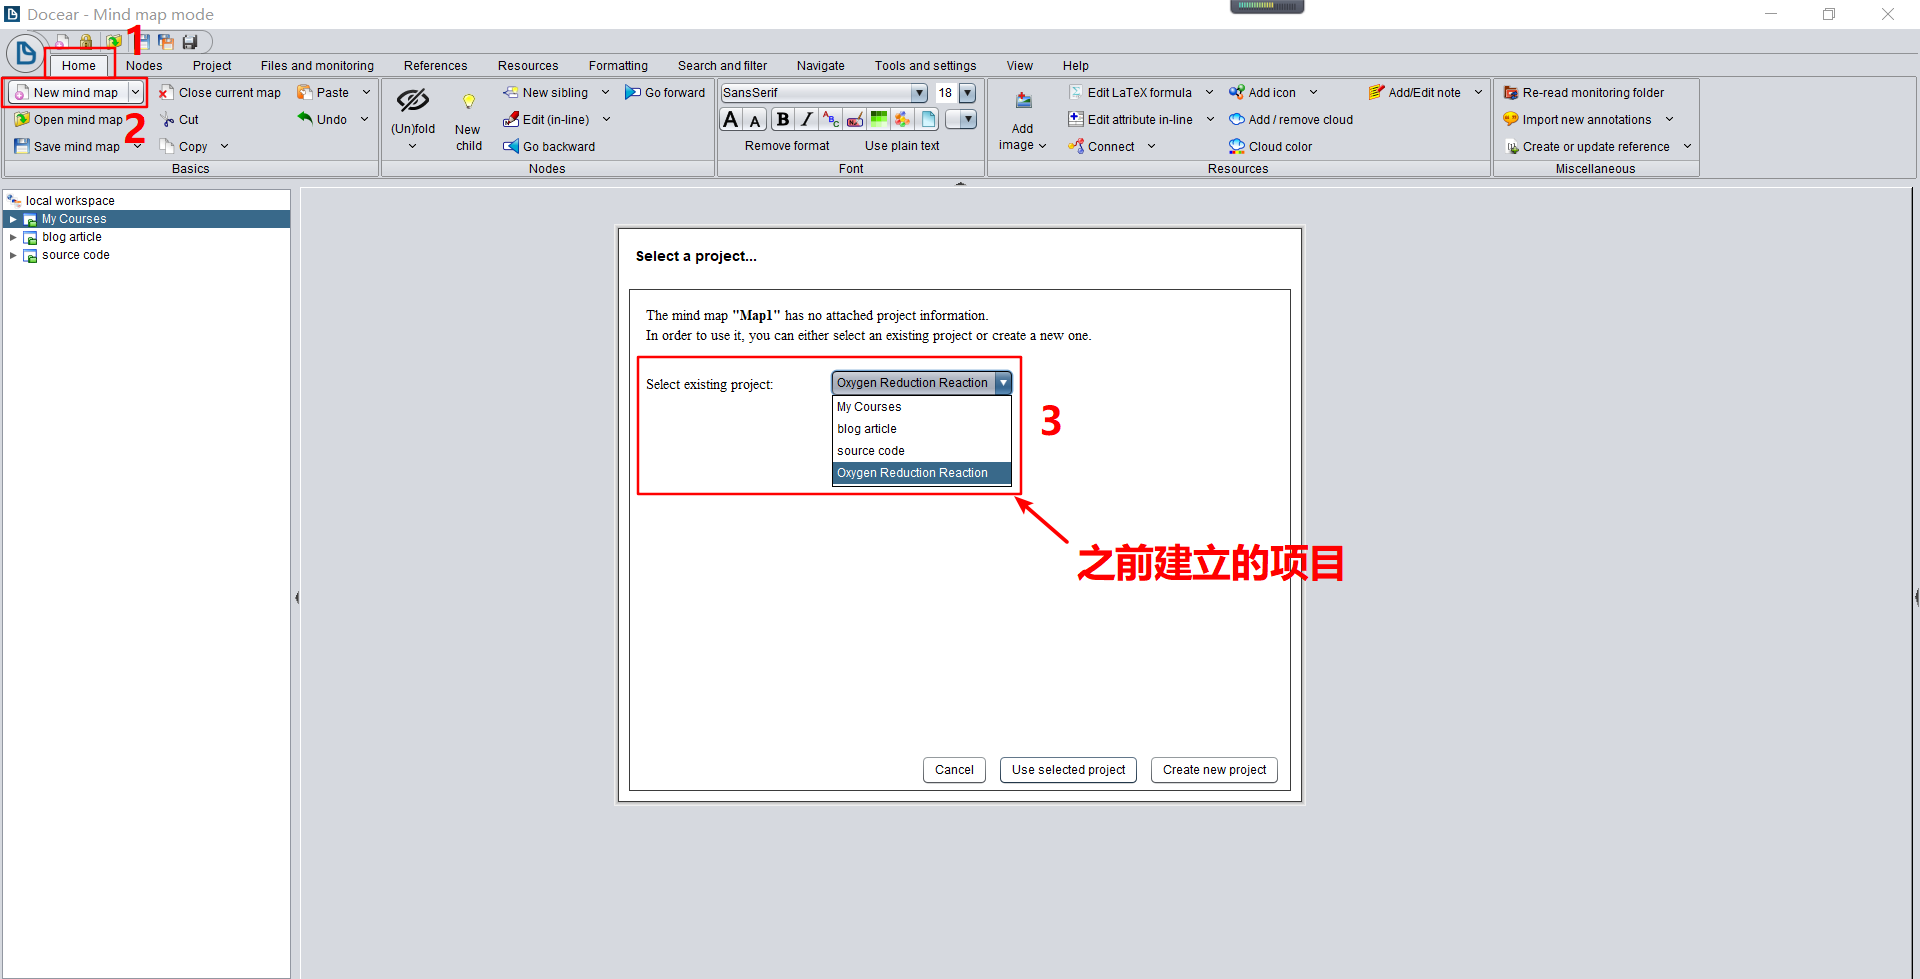Toggle (Un)fold for the selected node

413,110
